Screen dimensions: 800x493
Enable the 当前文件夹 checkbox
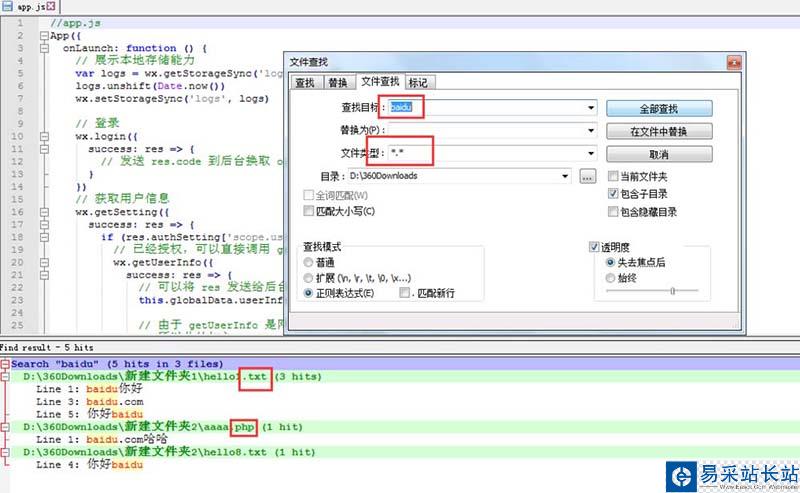point(613,177)
